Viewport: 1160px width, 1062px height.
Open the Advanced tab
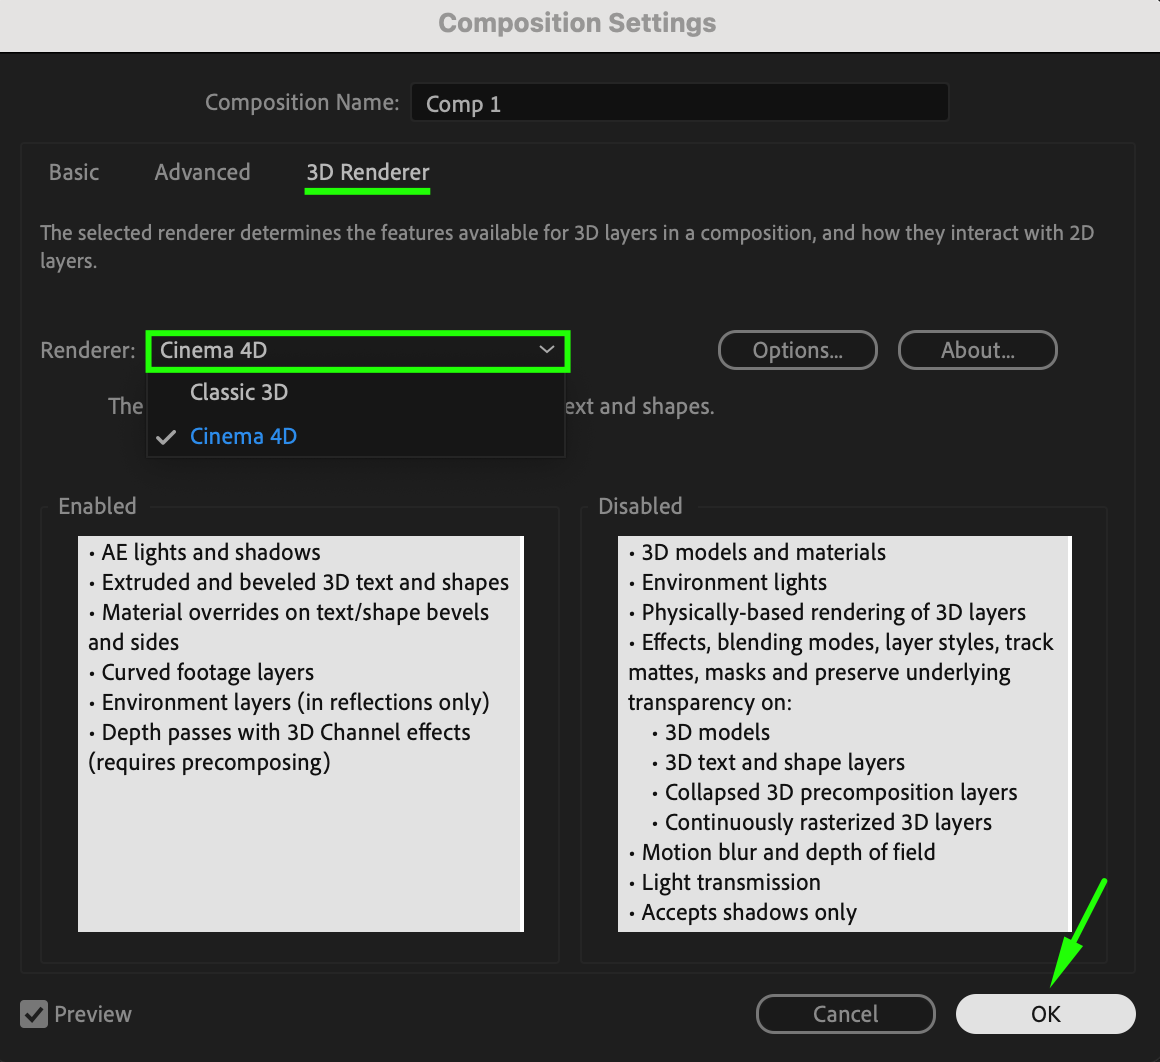click(202, 172)
